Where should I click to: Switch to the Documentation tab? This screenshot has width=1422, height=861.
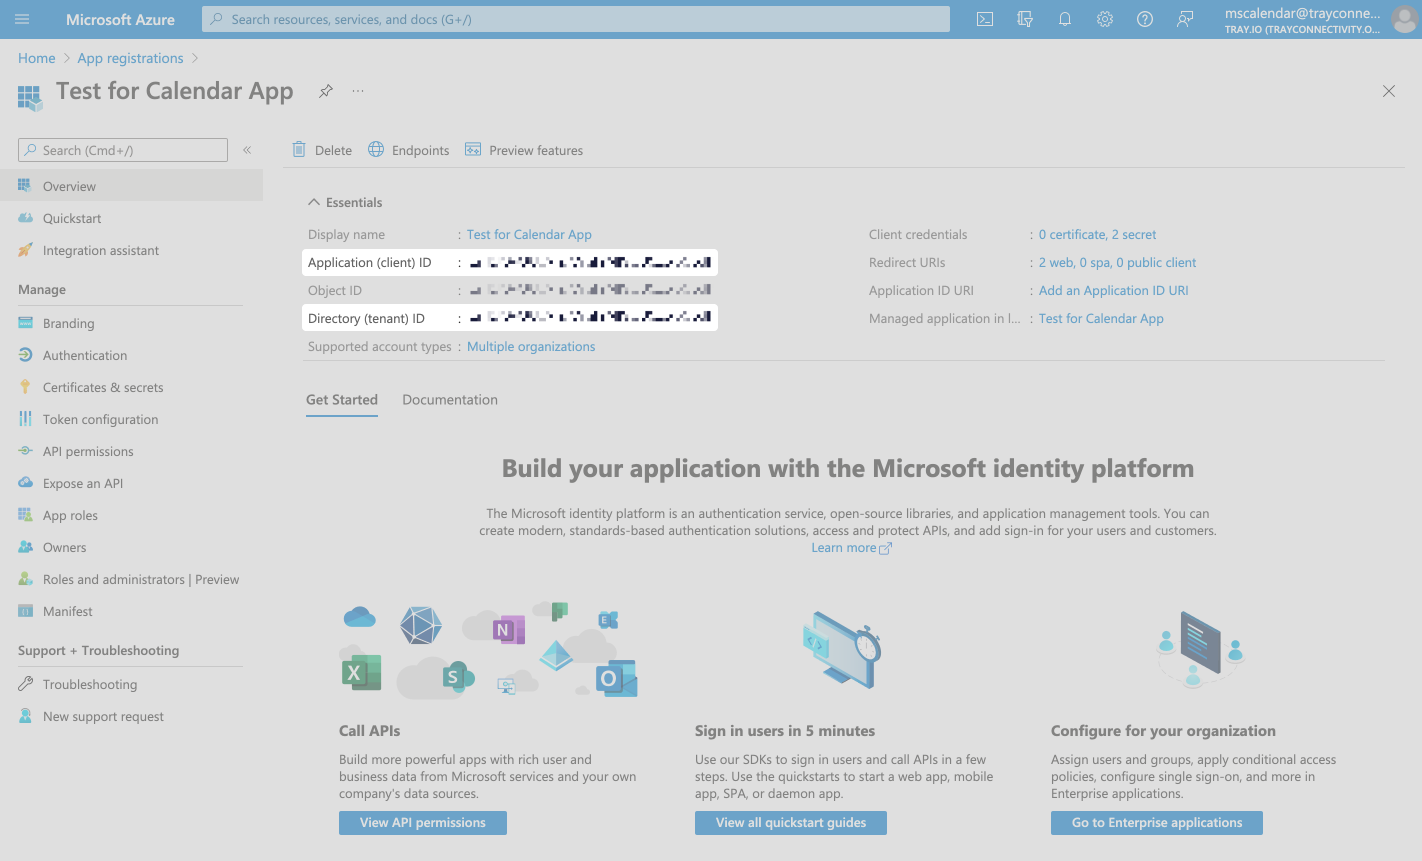(x=449, y=399)
